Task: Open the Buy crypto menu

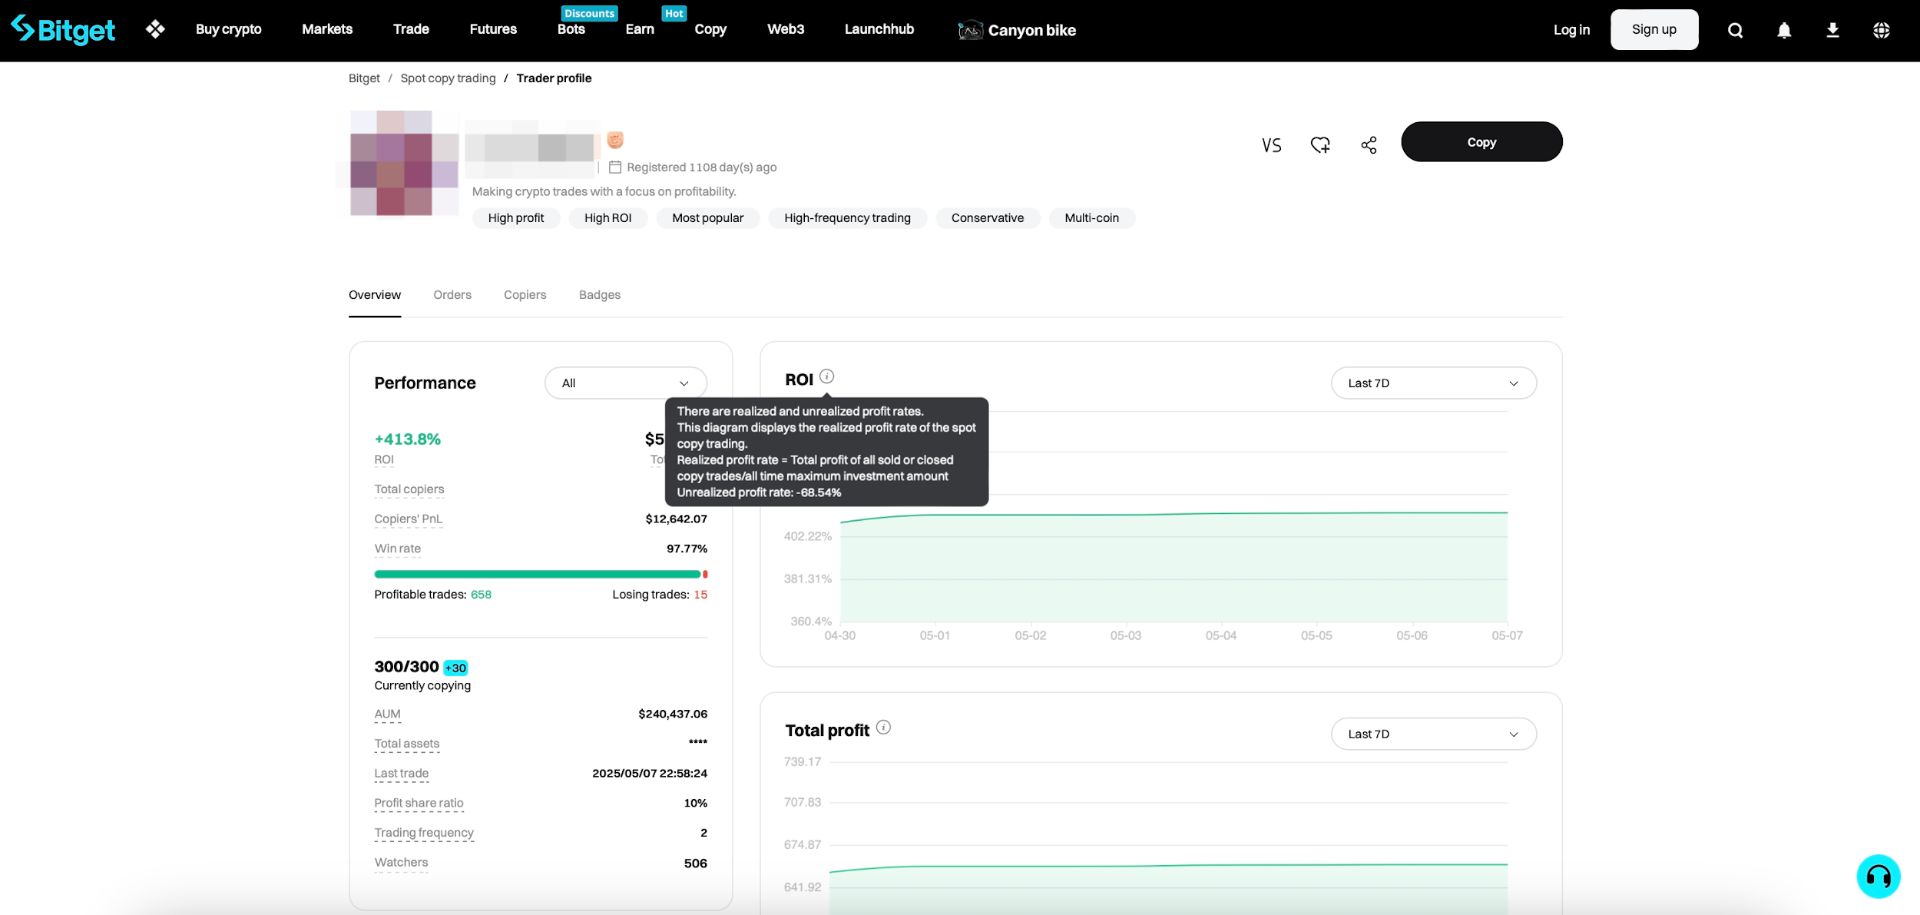Action: click(228, 30)
